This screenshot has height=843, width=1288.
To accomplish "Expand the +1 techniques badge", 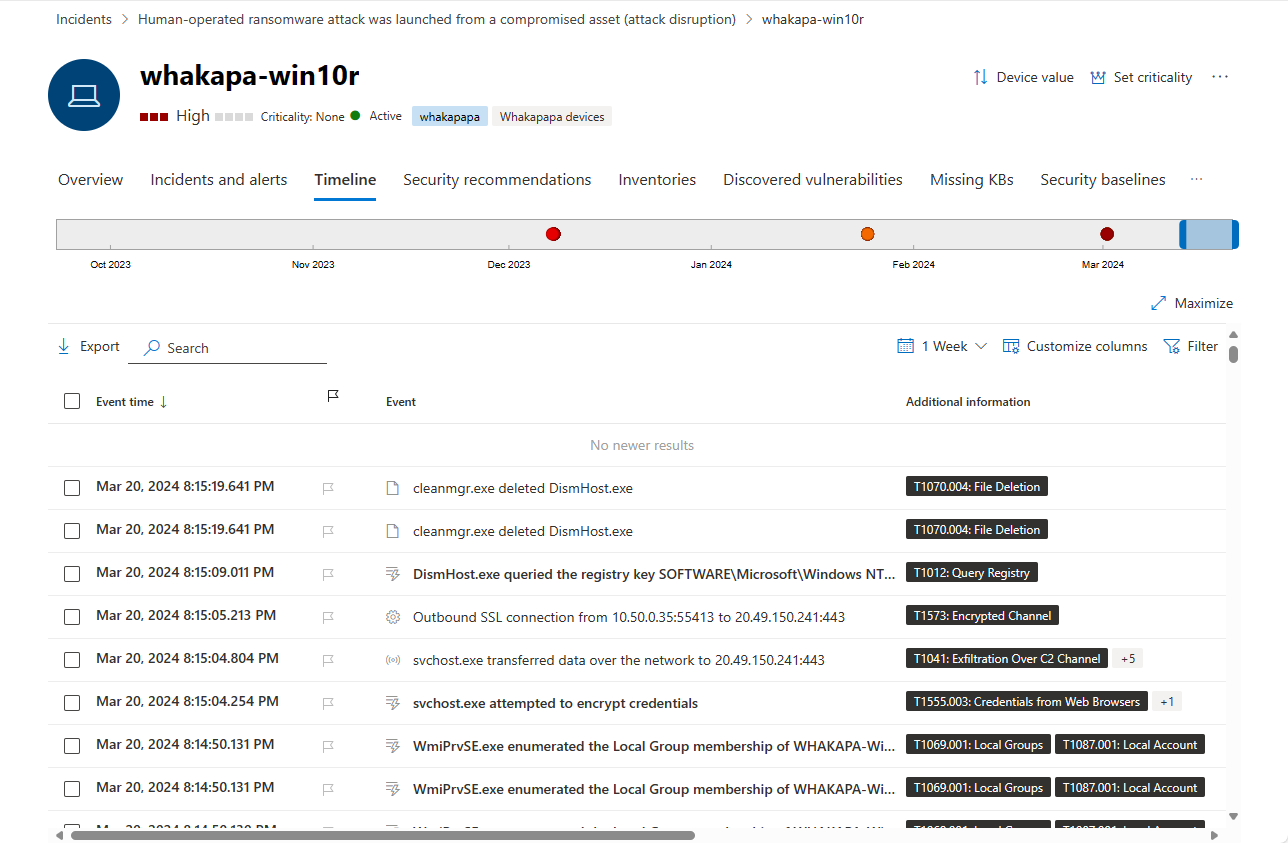I will pos(1167,701).
